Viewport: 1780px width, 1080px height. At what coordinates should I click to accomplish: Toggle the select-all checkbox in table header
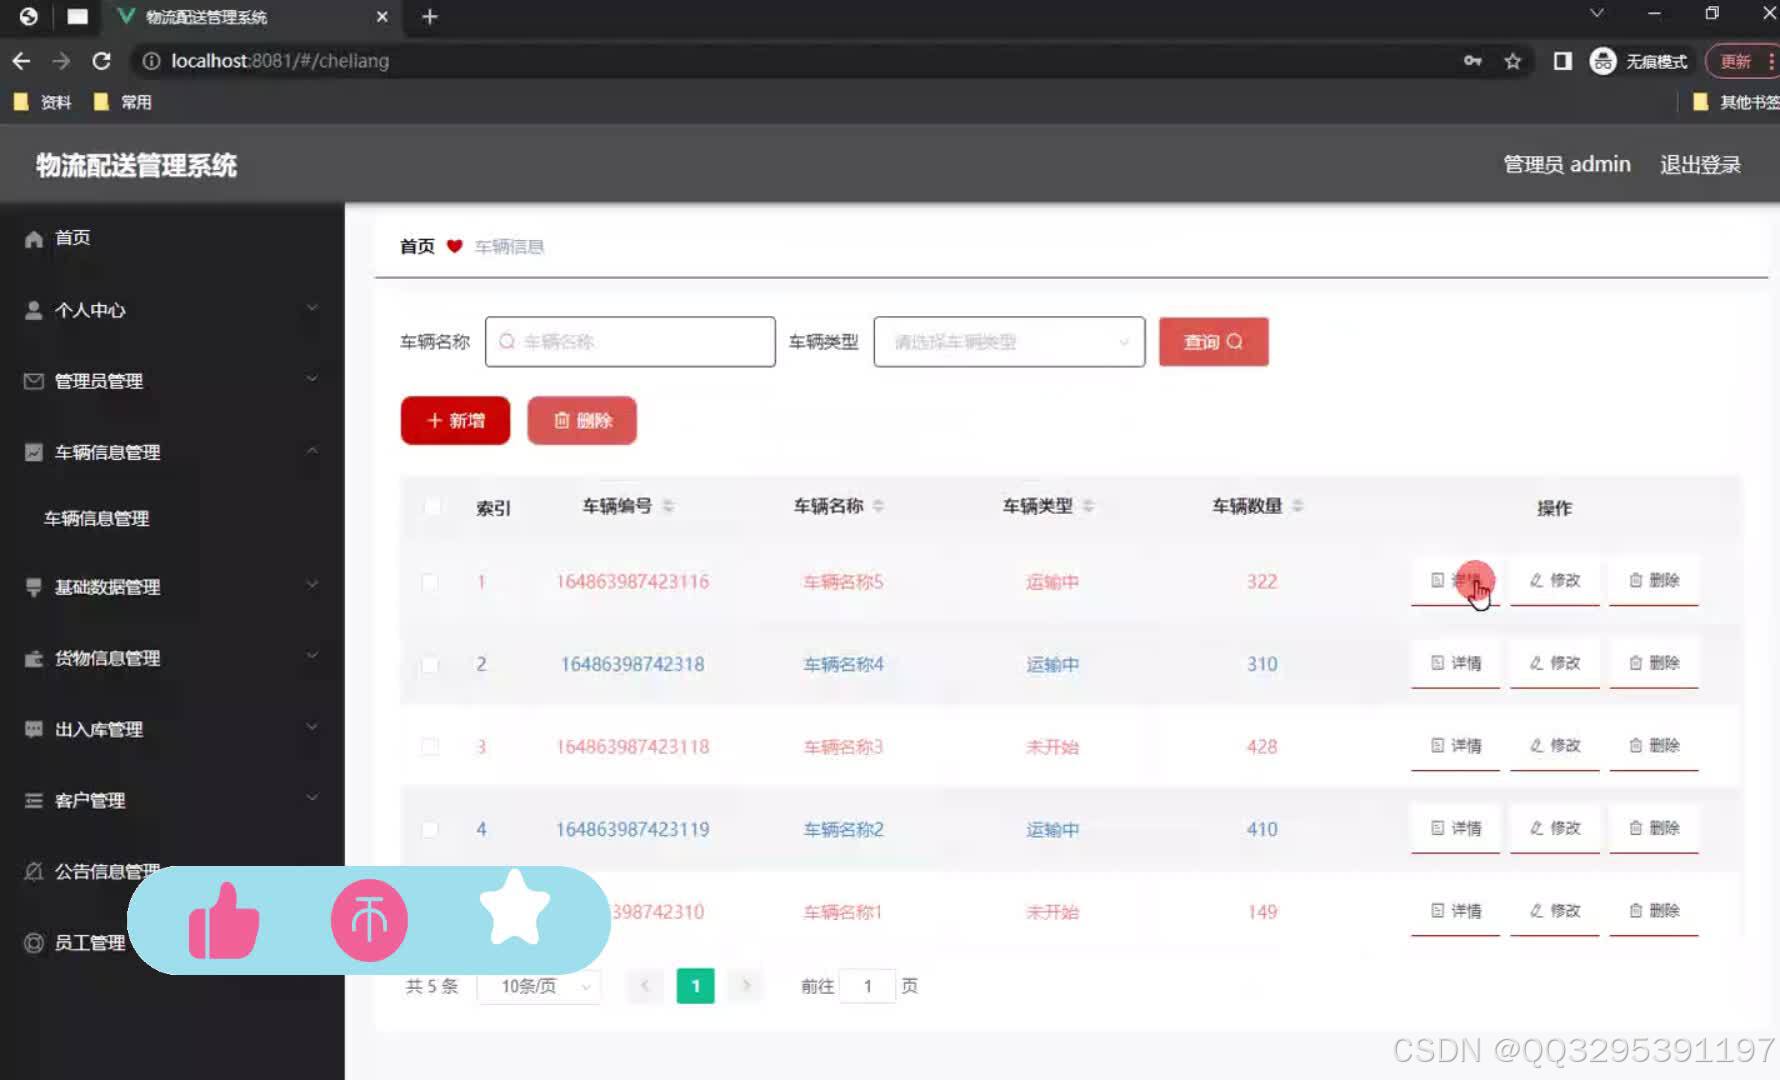432,506
